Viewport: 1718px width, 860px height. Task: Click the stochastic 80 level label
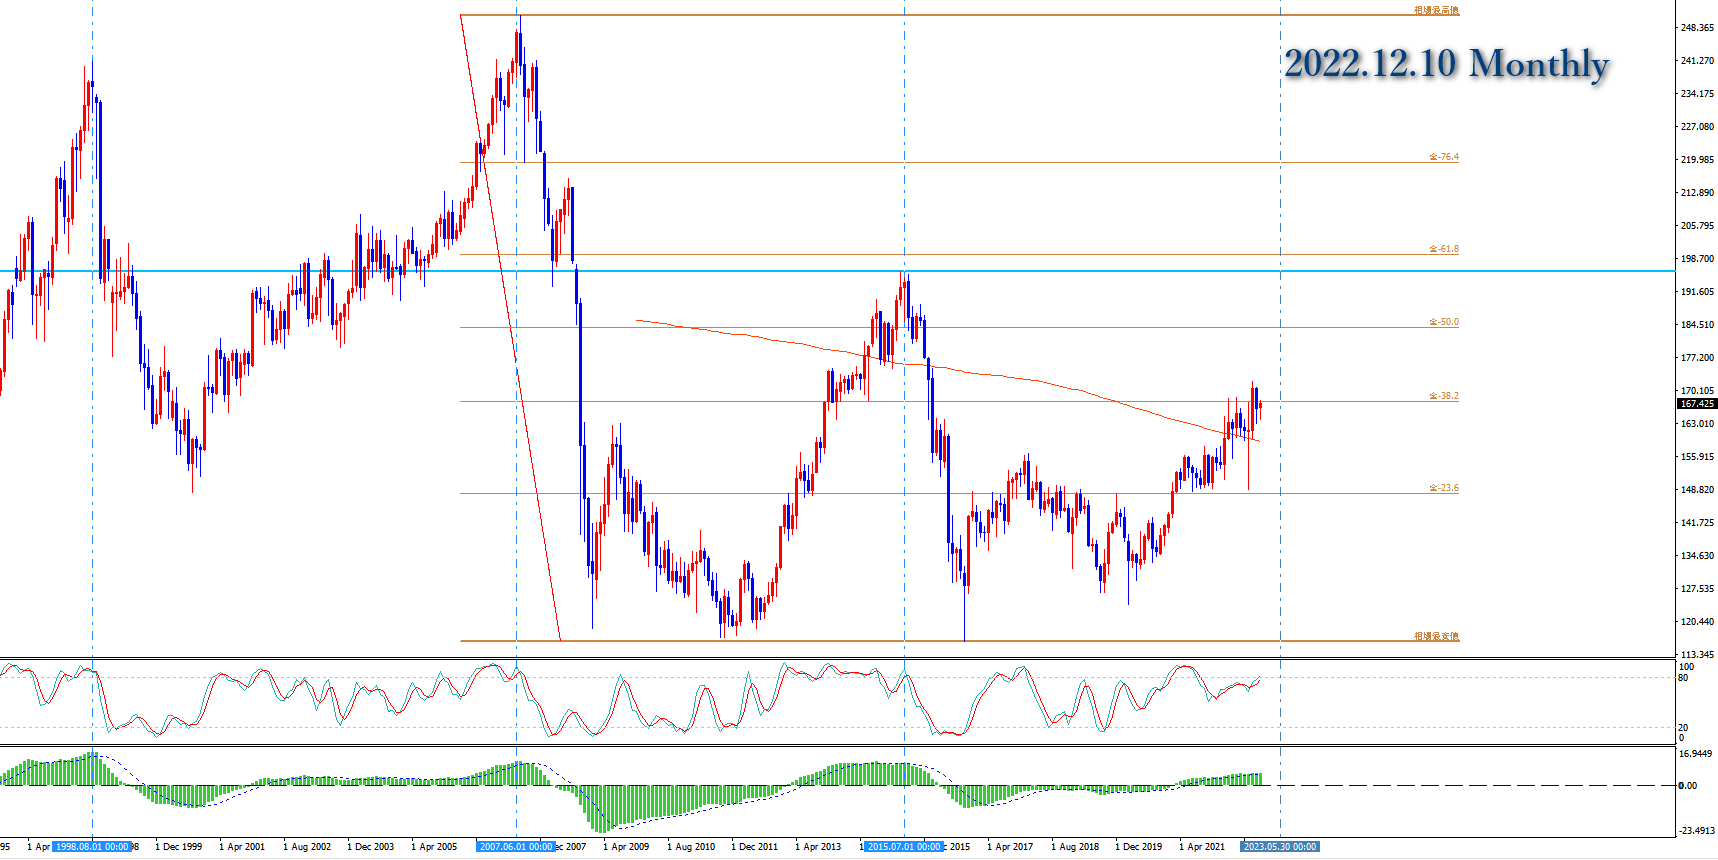point(1683,678)
